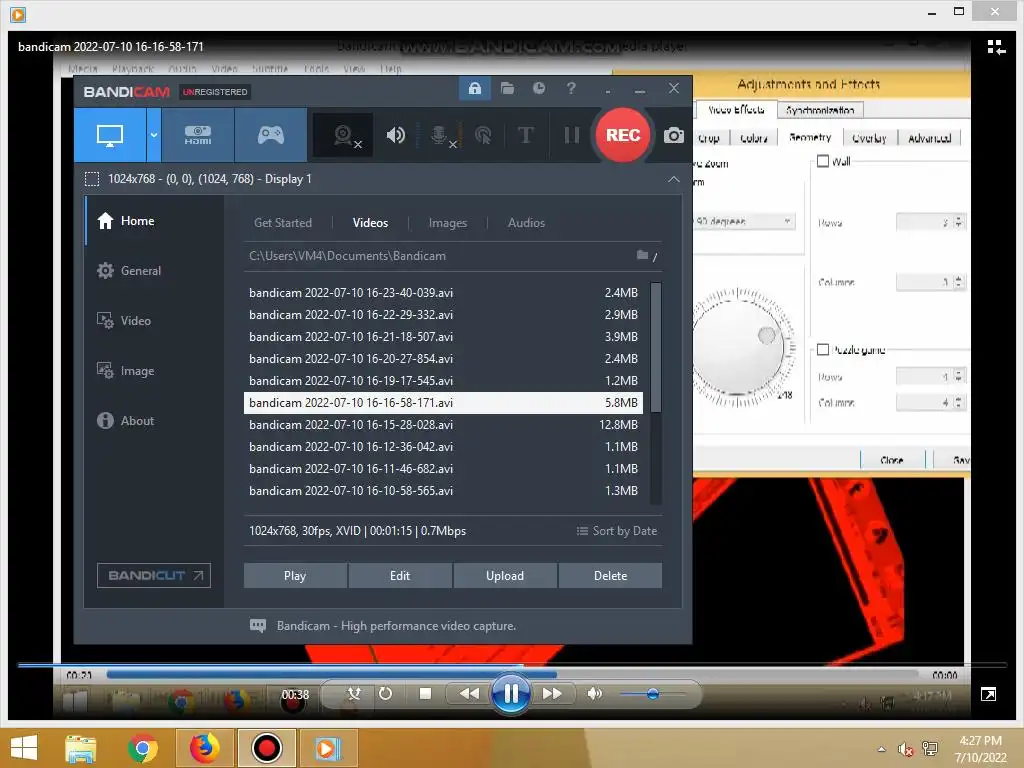
Task: Toggle the mouse click effect icon
Action: (483, 135)
